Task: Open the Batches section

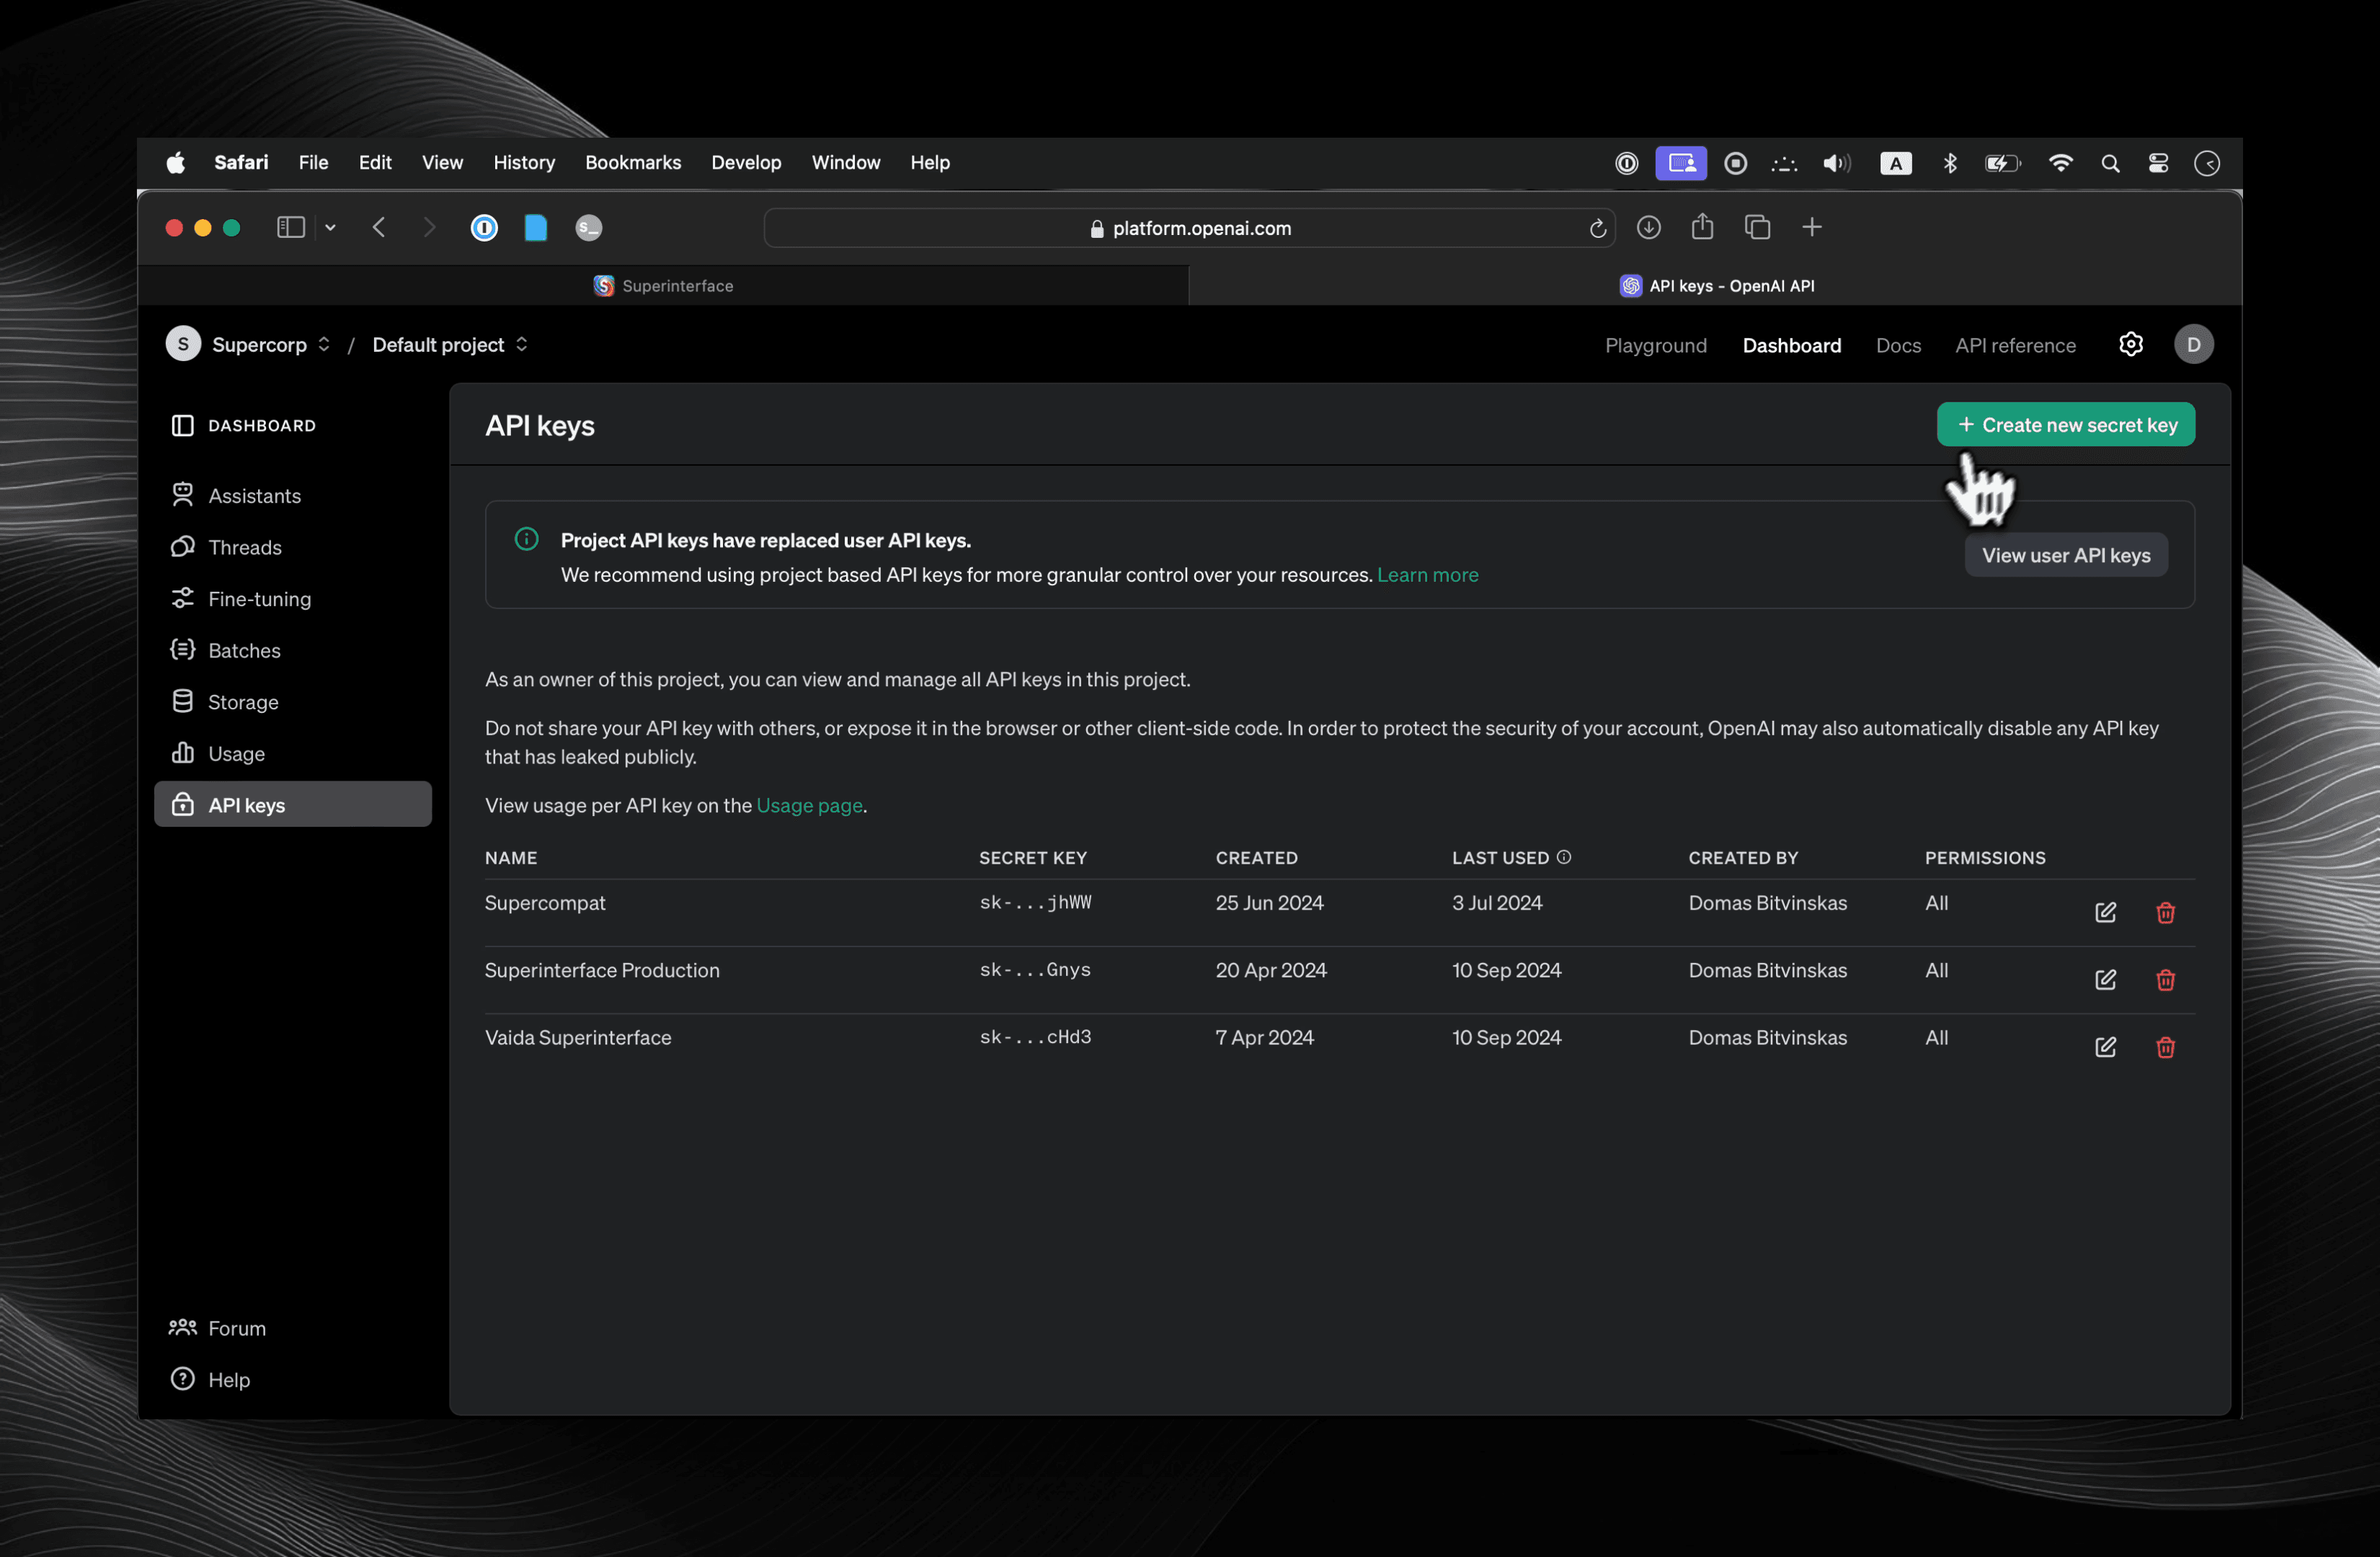Action: point(244,650)
